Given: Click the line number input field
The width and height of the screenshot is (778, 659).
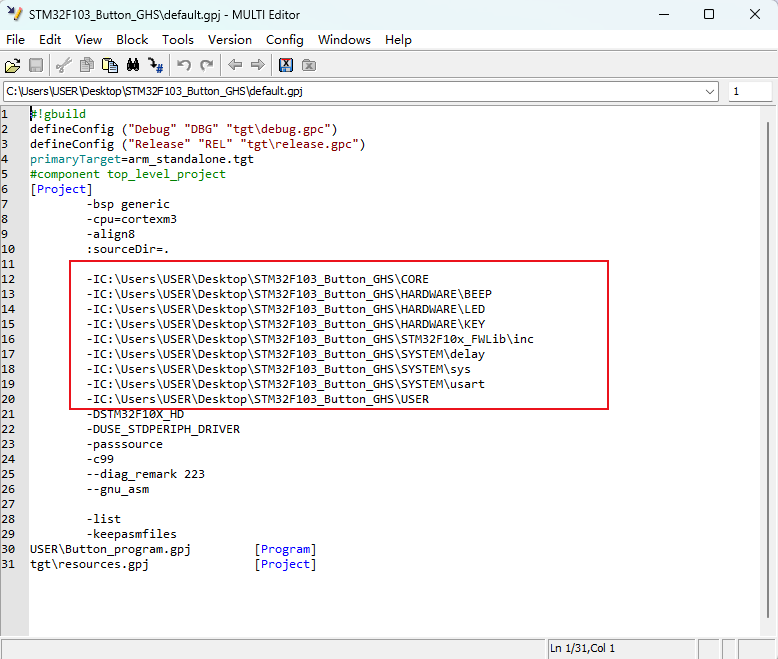Looking at the screenshot, I should pos(749,91).
